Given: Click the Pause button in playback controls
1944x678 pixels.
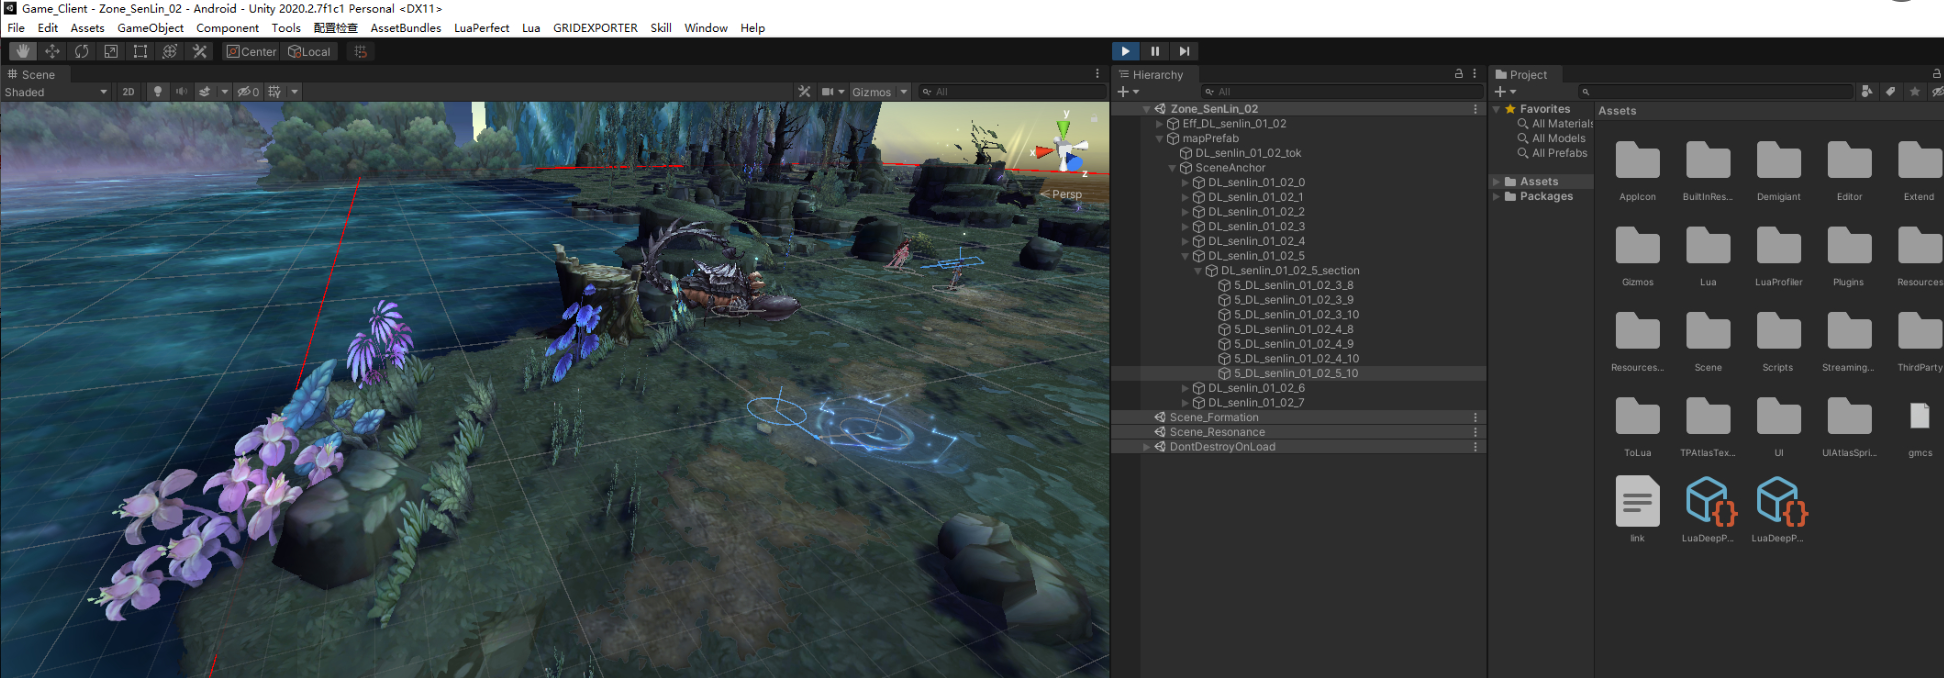Looking at the screenshot, I should pos(1155,51).
